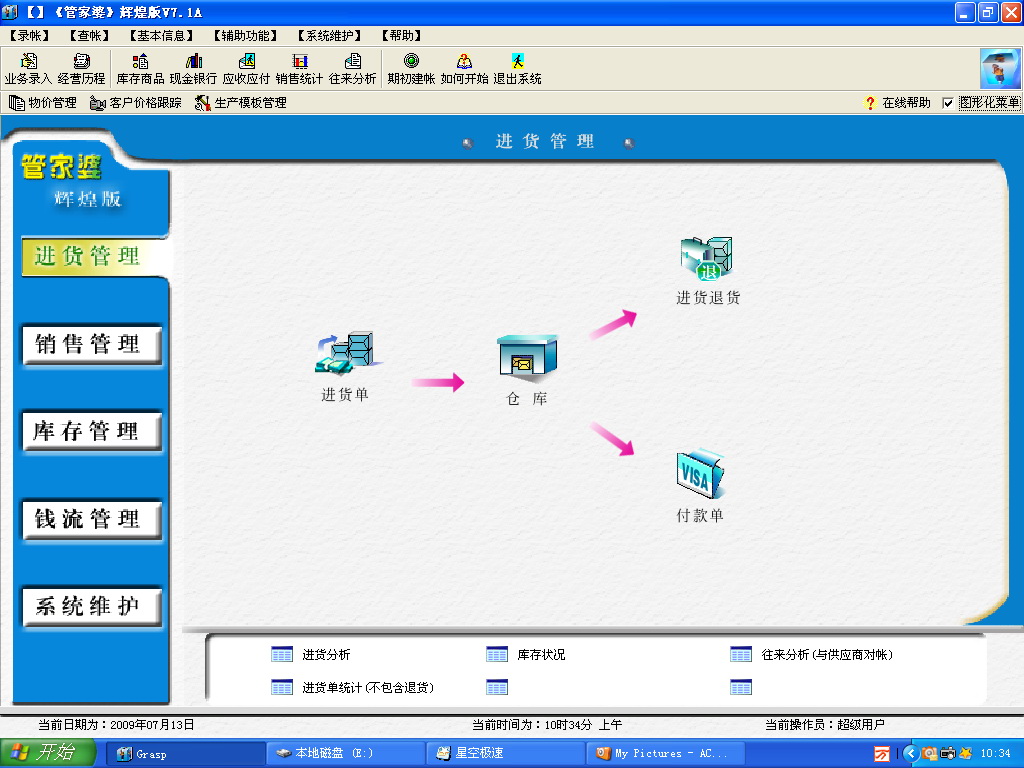
Task: Open the 【录帐】 menu
Action: [28, 35]
